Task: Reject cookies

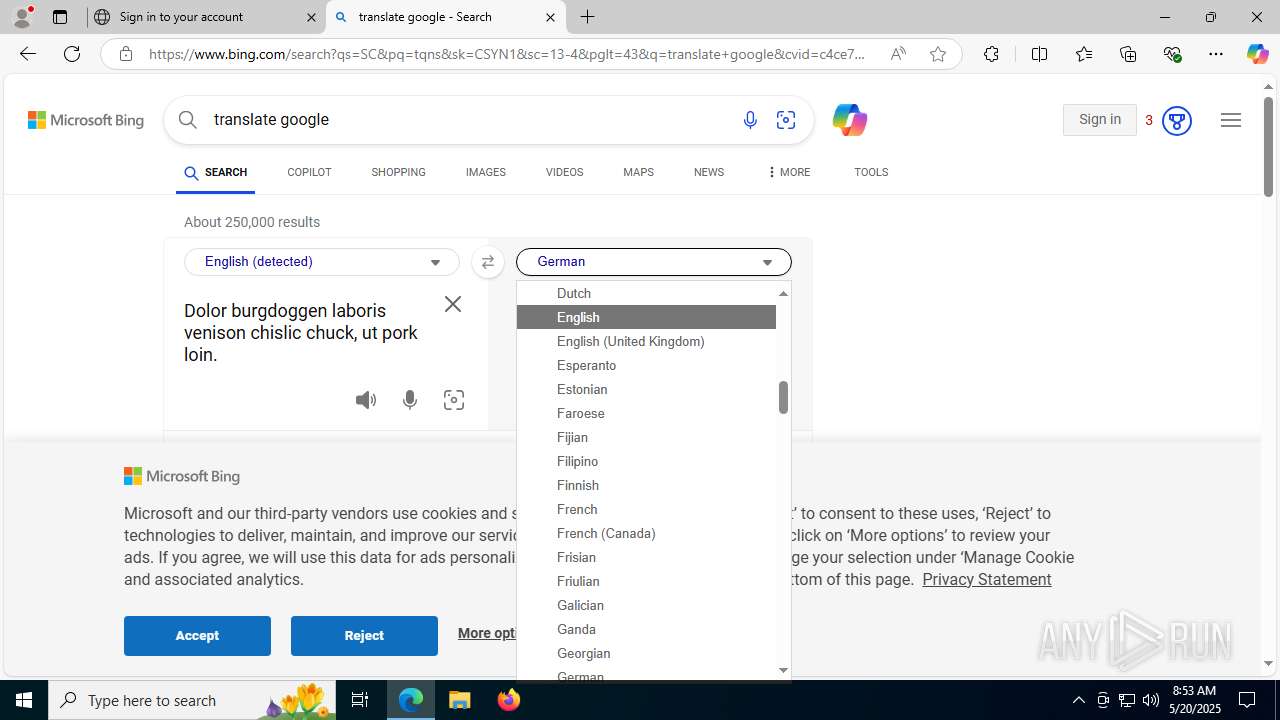Action: click(x=364, y=636)
